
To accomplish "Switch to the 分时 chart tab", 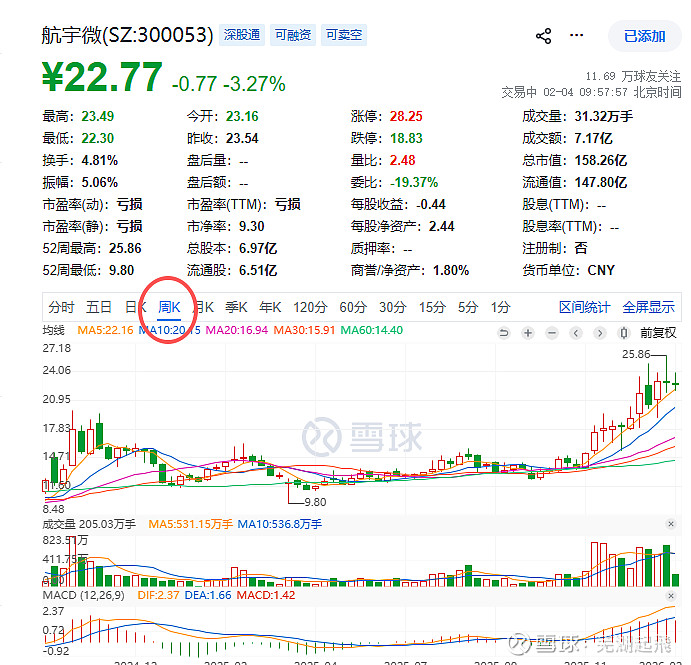I will pyautogui.click(x=61, y=307).
